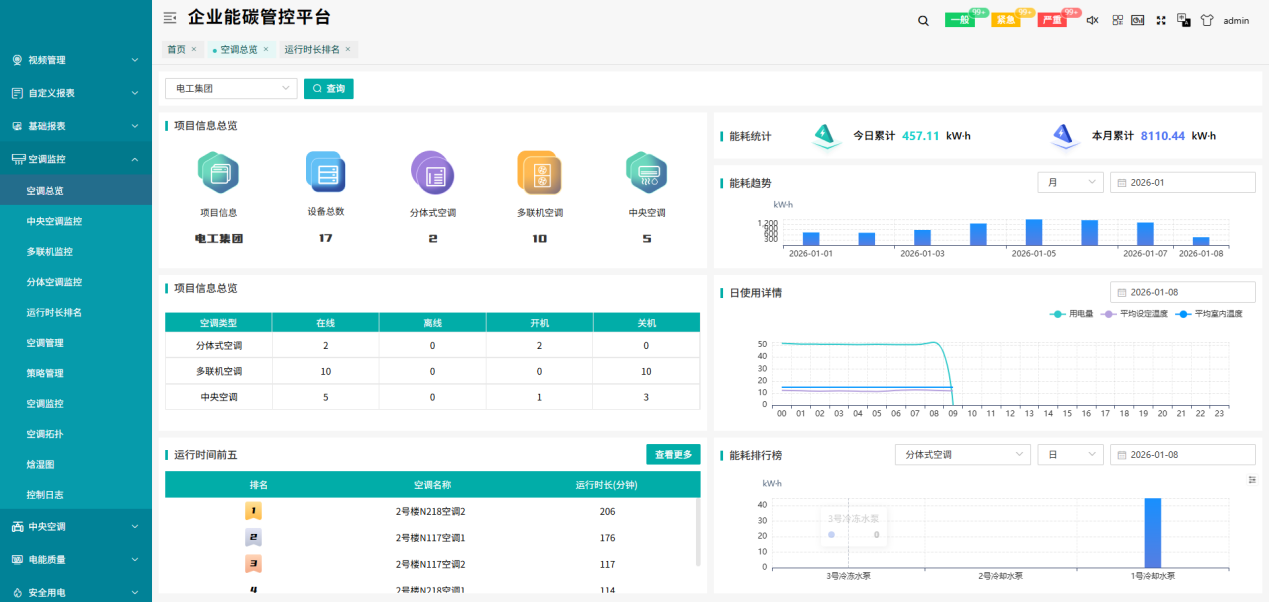Expand the 电工集团 selector dropdown
The image size is (1269, 602).
click(230, 88)
